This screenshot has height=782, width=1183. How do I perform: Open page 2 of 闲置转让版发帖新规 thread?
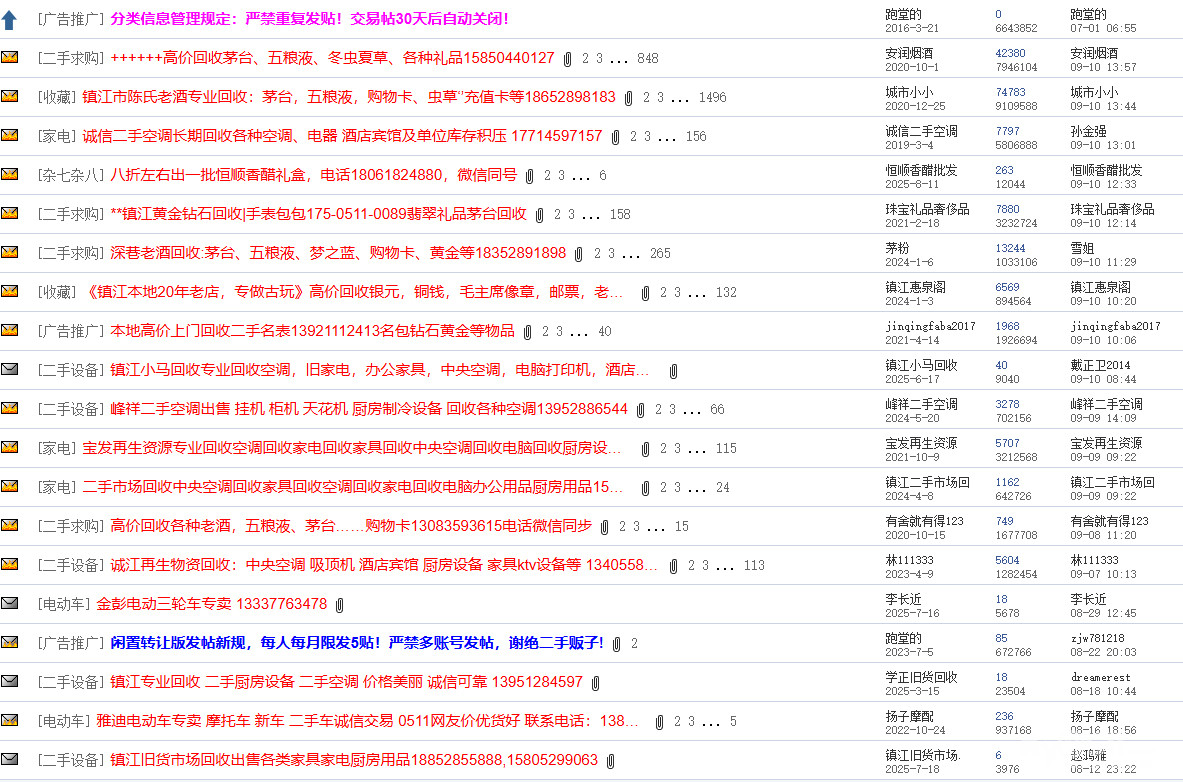tap(634, 643)
